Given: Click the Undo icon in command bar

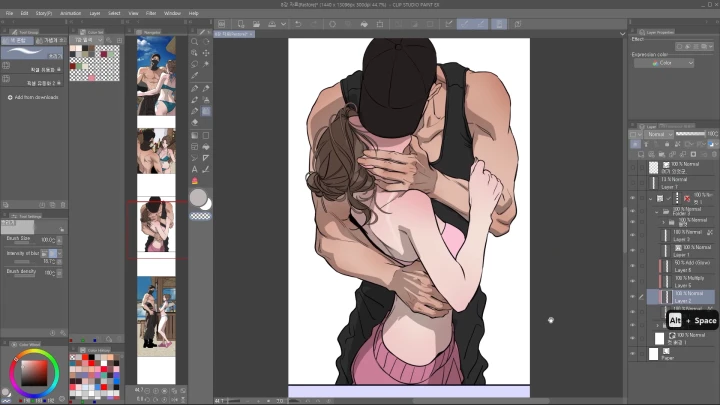Looking at the screenshot, I should (298, 24).
